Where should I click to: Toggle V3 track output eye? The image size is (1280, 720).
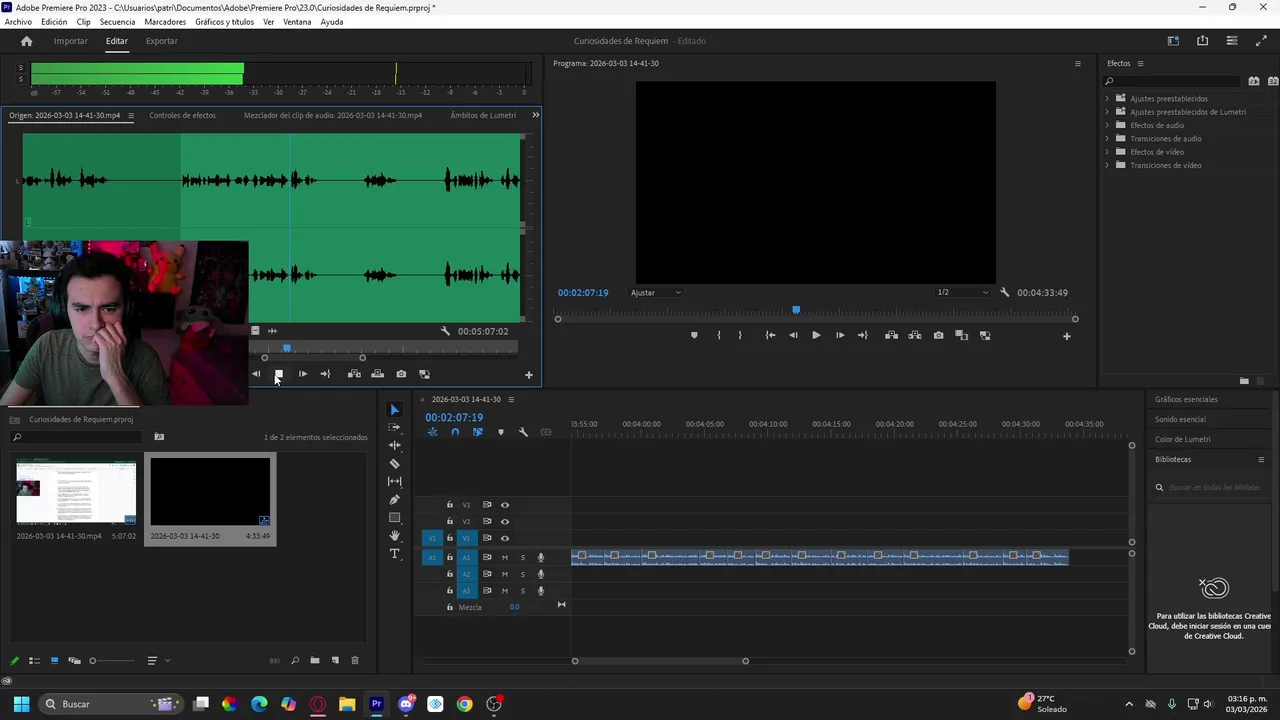504,505
